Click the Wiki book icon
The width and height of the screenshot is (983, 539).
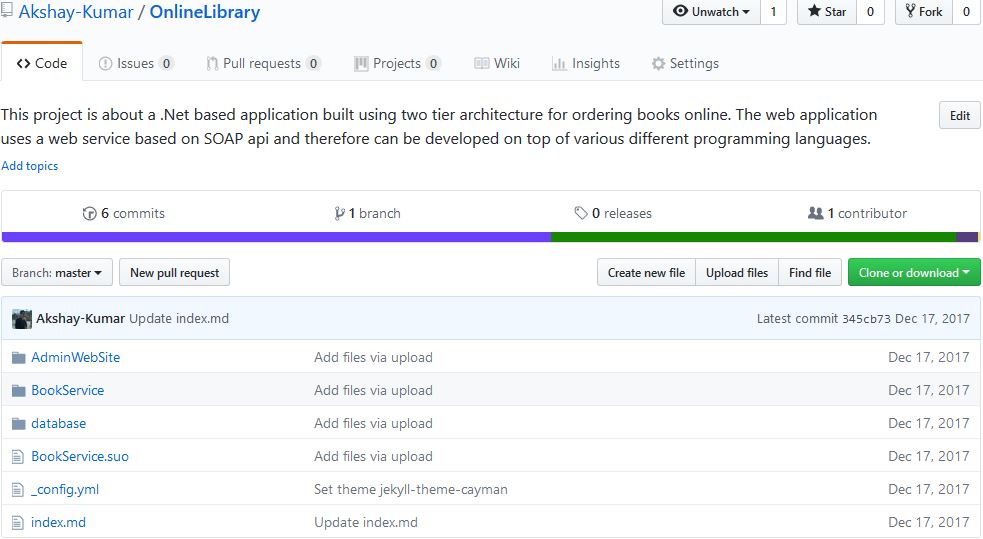tap(481, 63)
